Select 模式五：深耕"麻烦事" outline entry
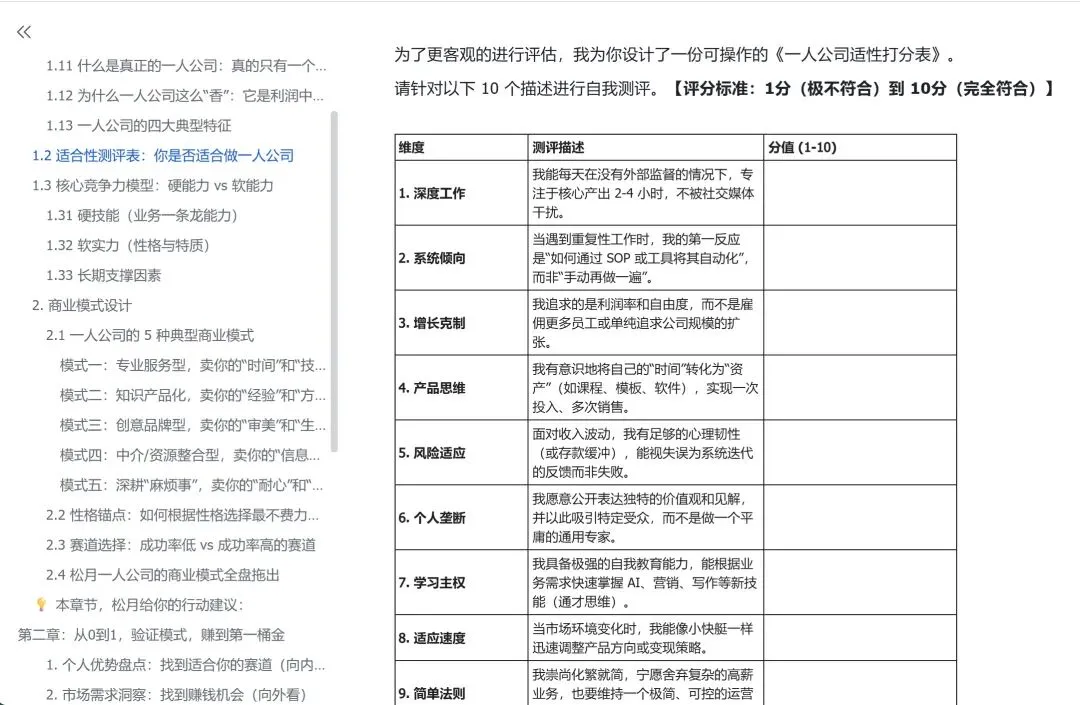1080x705 pixels. [191, 485]
